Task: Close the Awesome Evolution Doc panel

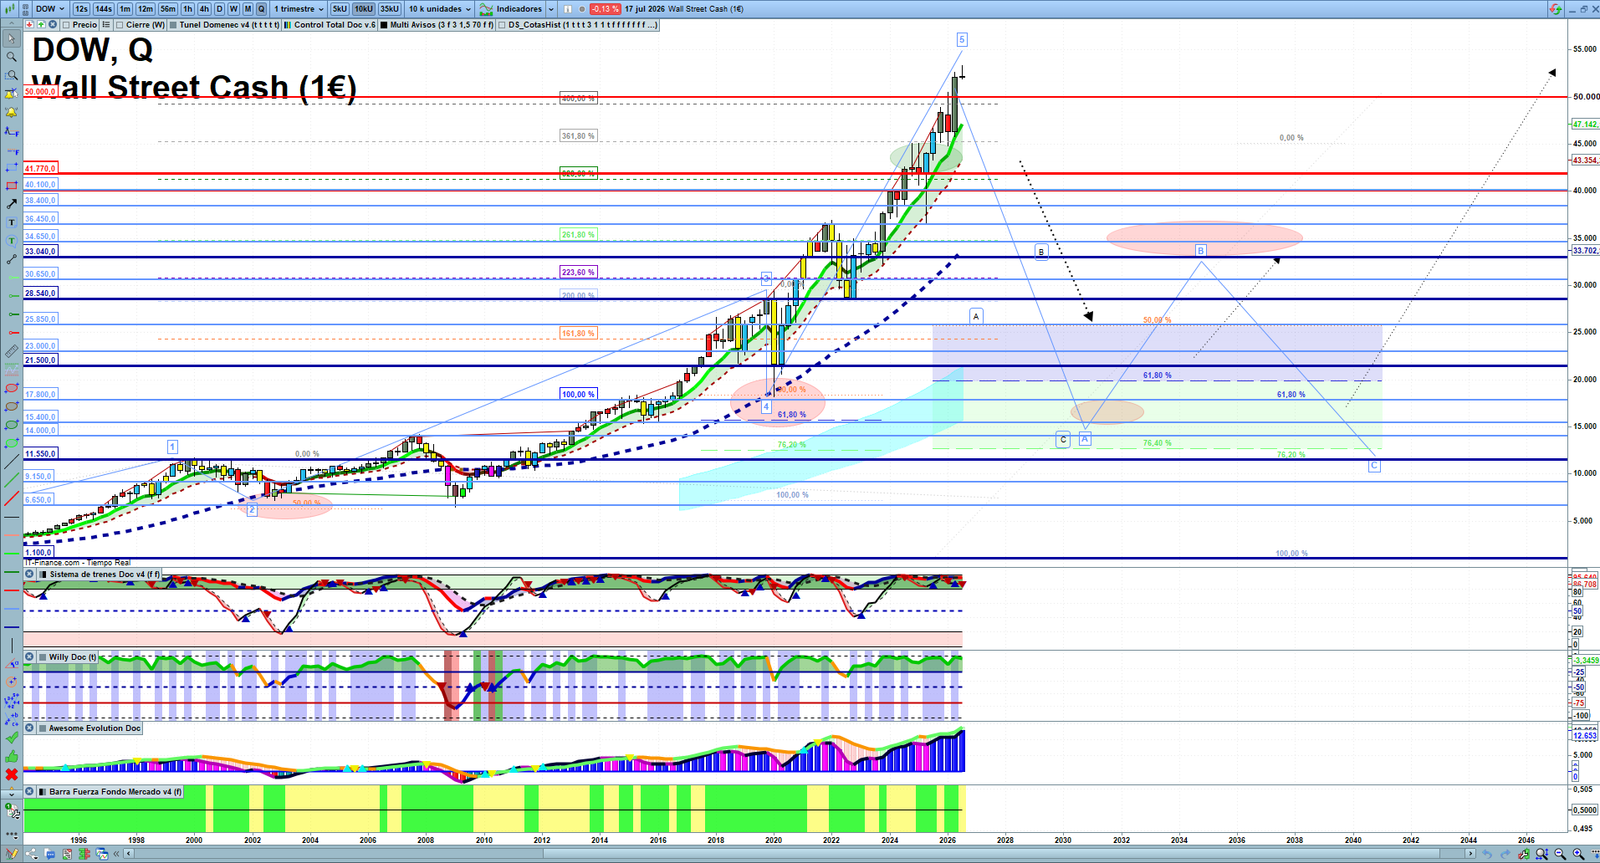Action: pyautogui.click(x=29, y=728)
